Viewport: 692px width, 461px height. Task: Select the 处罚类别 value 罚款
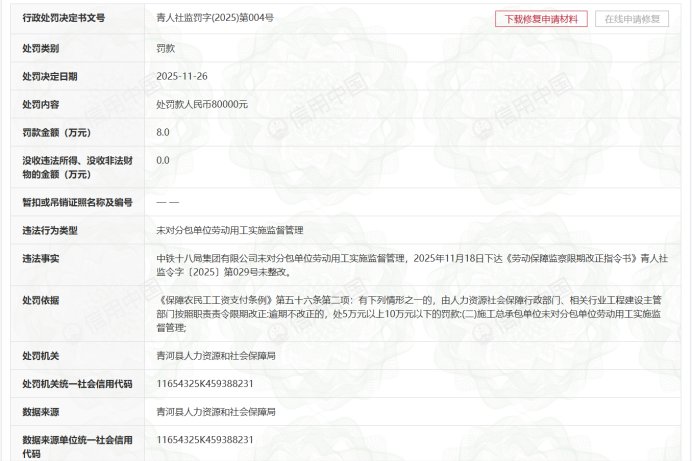click(168, 48)
